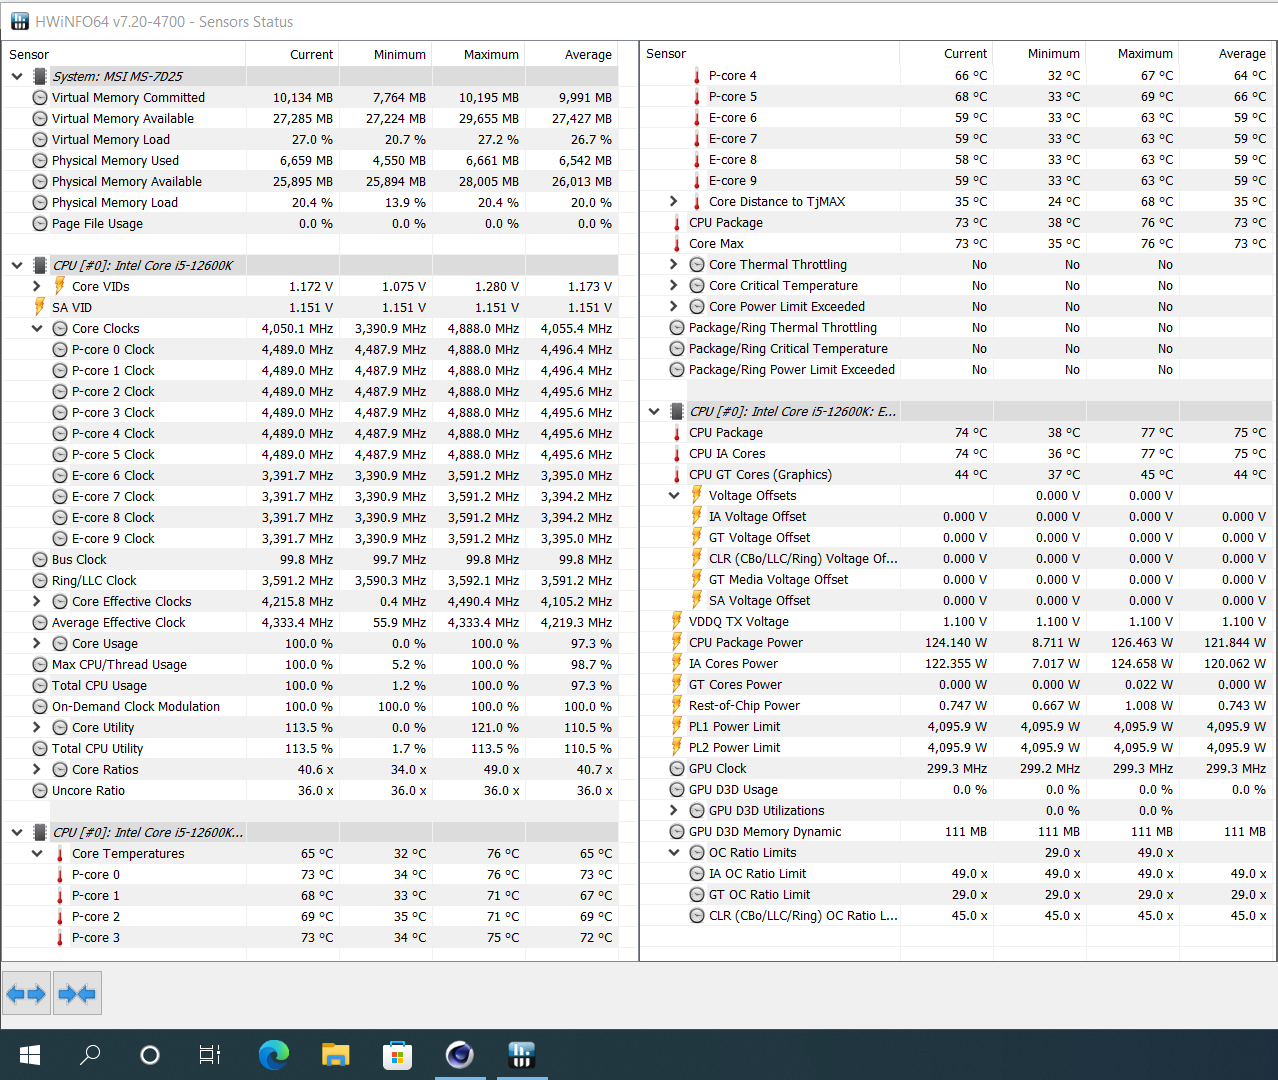Click the circle icon beside Package/Ring Thermal Throttling
Viewport: 1278px width, 1080px height.
[677, 327]
